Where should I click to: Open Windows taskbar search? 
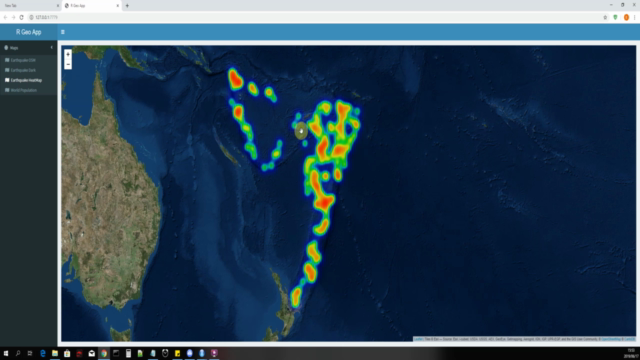pyautogui.click(x=18, y=353)
